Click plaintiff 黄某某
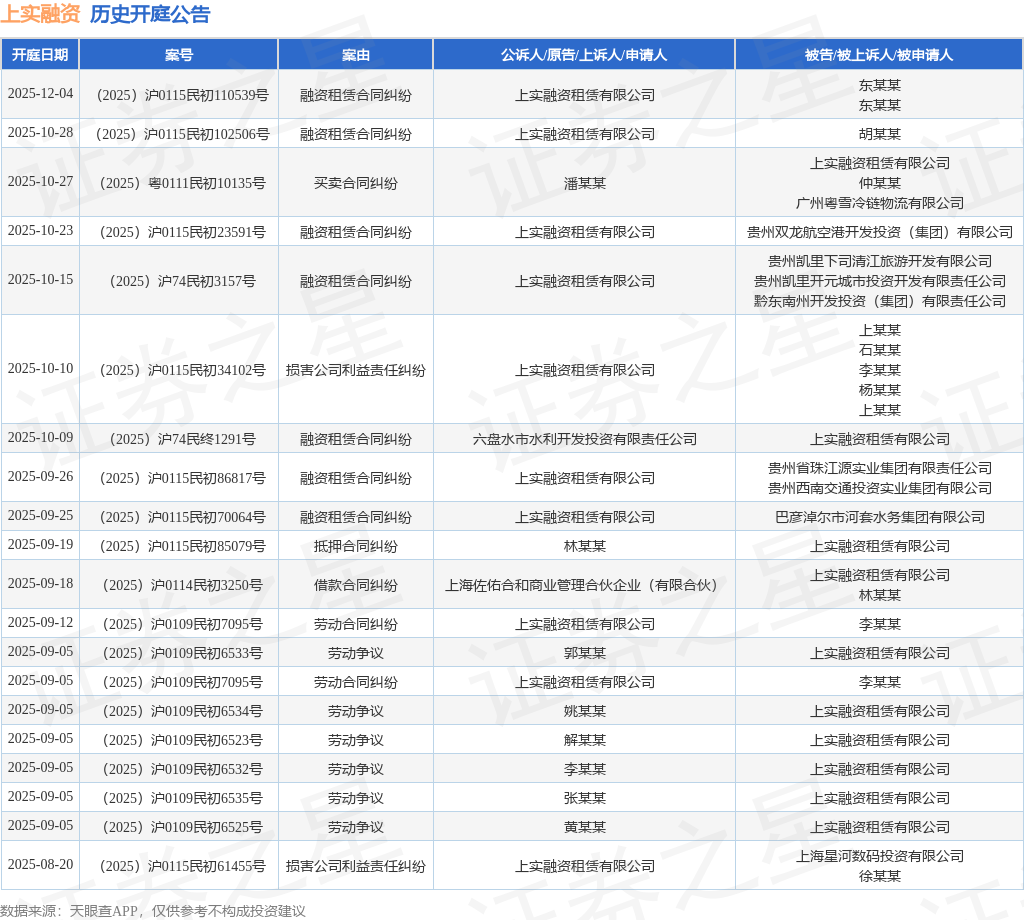The width and height of the screenshot is (1024, 920). [584, 827]
